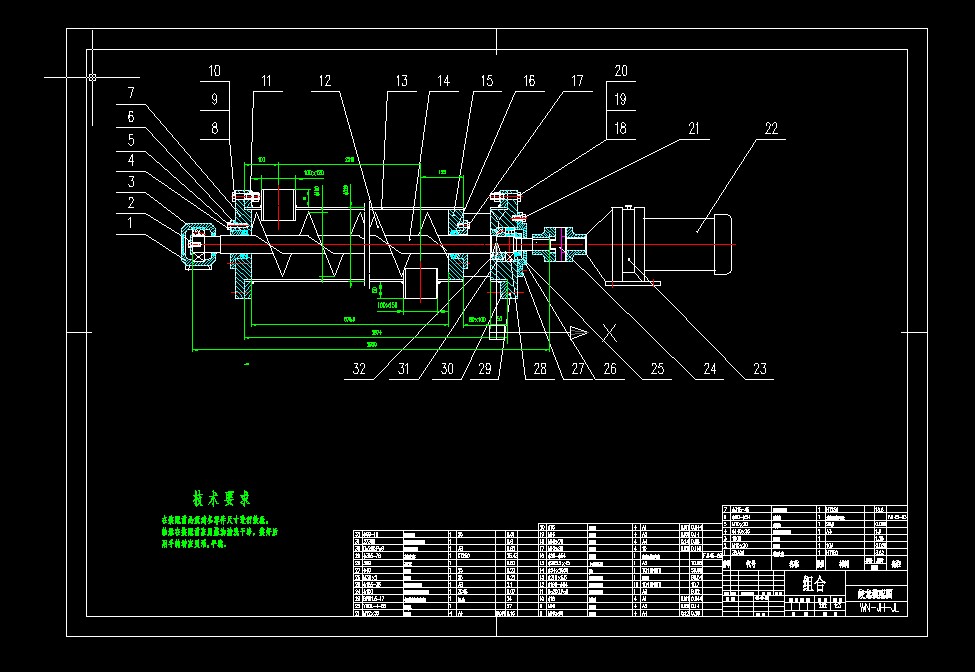Select stacked callout label 18
Viewport: 975px width, 672px height.
621,129
